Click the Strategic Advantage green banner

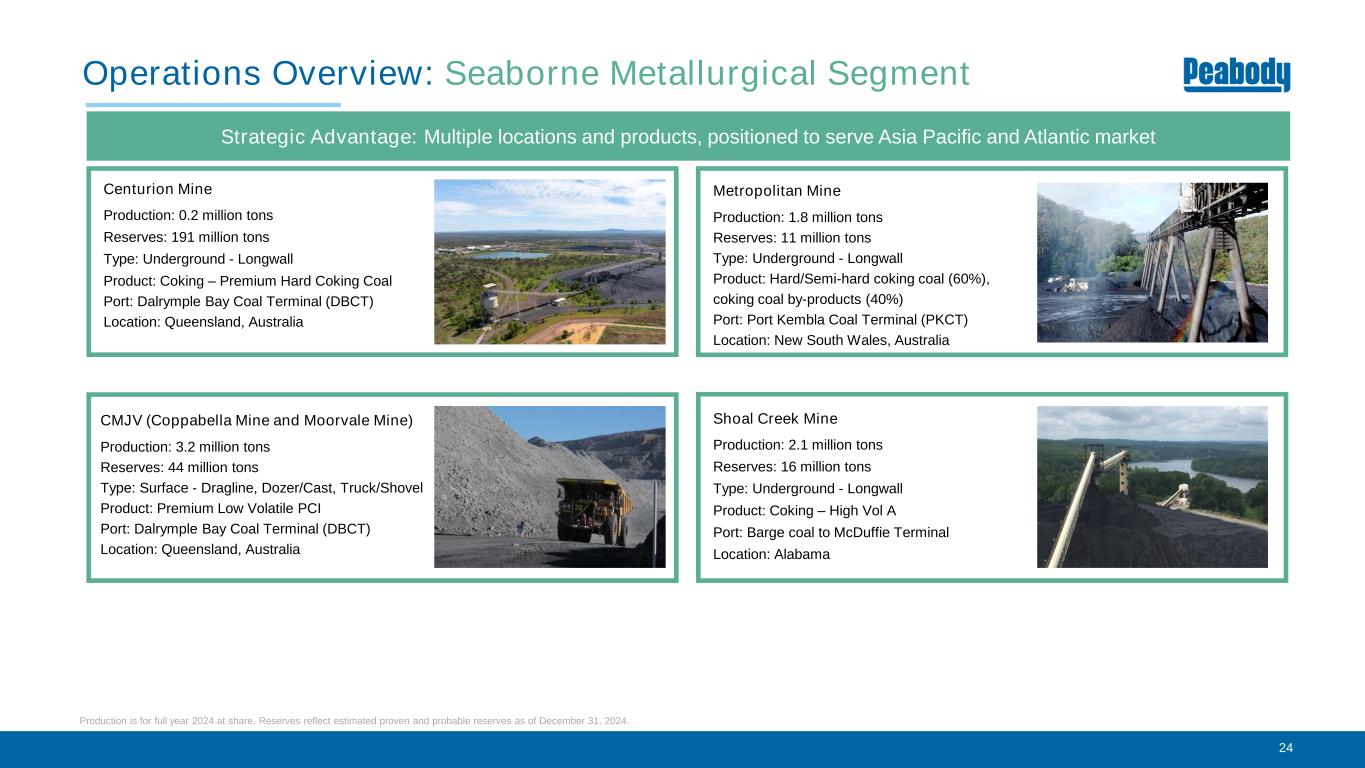click(687, 137)
